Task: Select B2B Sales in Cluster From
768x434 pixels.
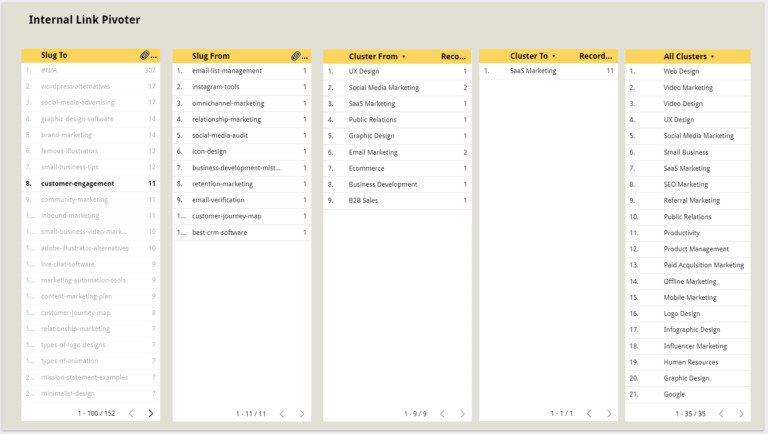Action: pos(397,200)
